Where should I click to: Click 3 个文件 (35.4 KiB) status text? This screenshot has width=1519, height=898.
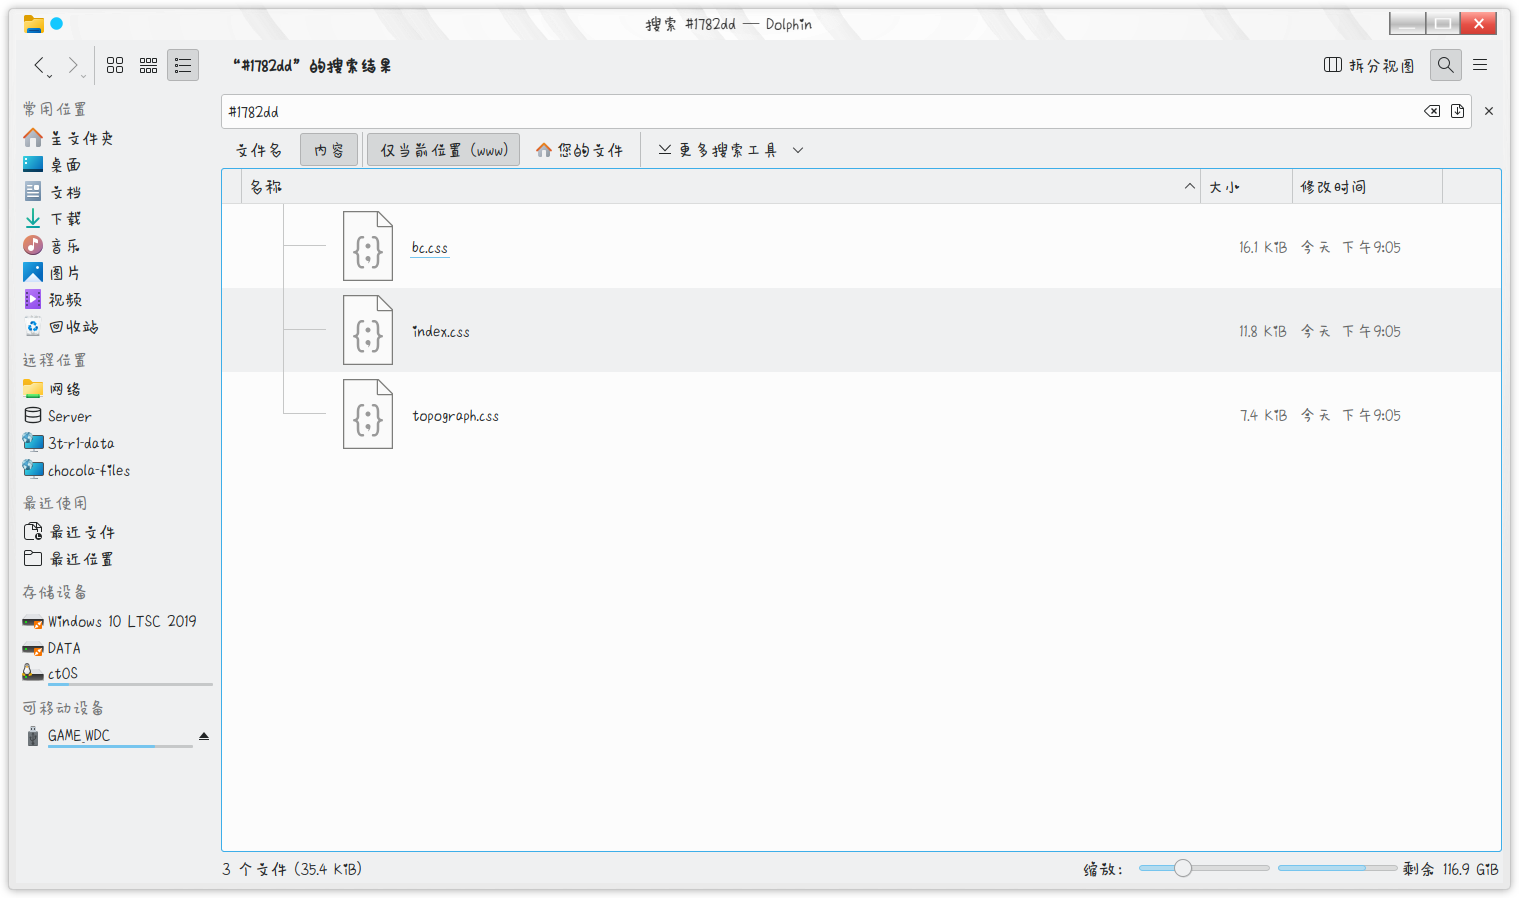(292, 869)
